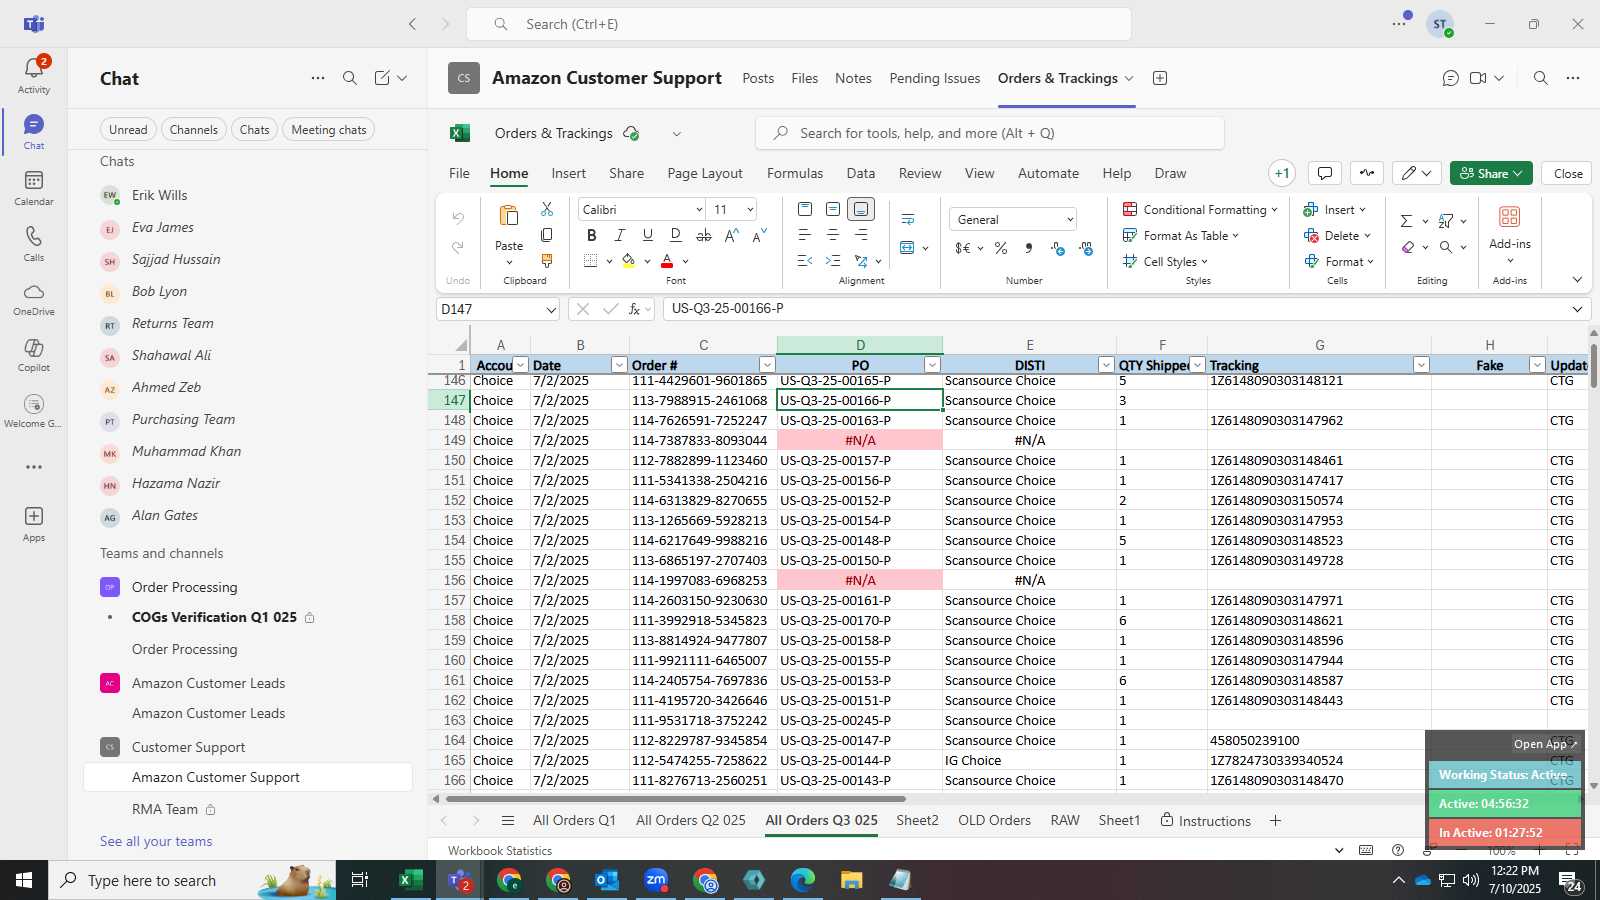Toggle the Meeting chats filter
Image resolution: width=1600 pixels, height=900 pixels.
coord(329,130)
